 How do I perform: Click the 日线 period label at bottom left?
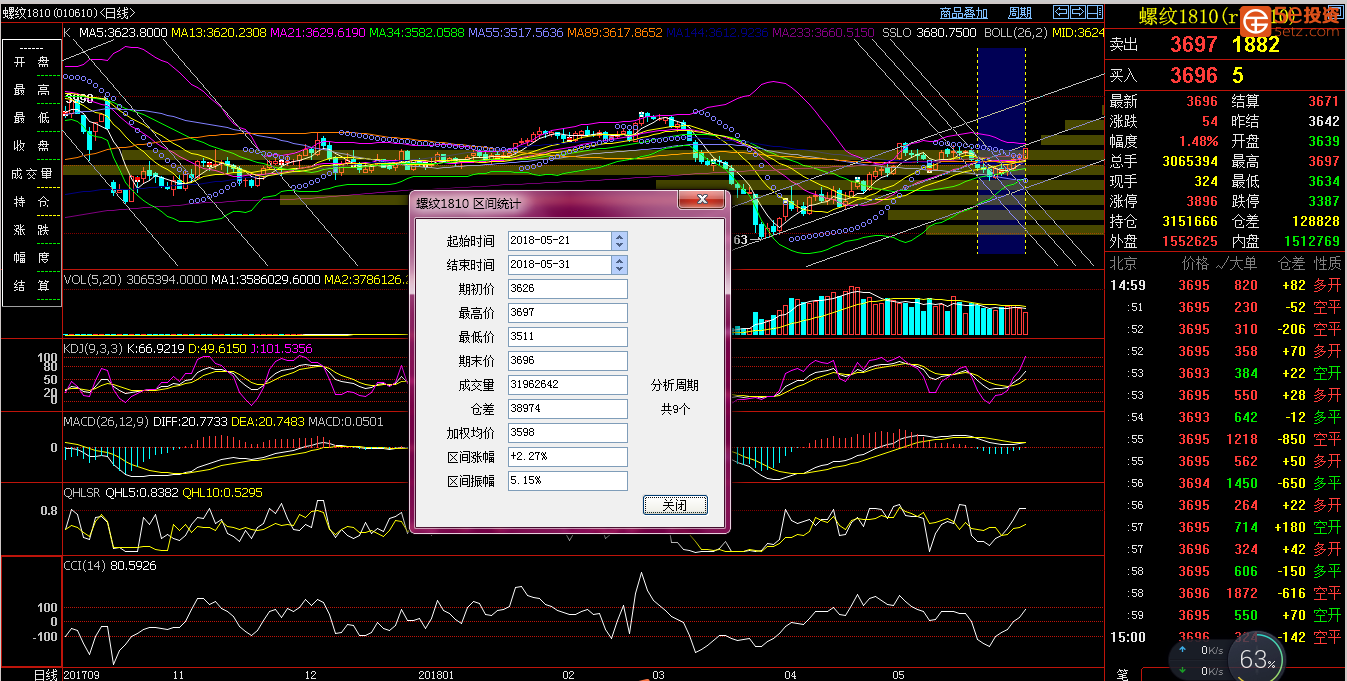click(x=47, y=675)
